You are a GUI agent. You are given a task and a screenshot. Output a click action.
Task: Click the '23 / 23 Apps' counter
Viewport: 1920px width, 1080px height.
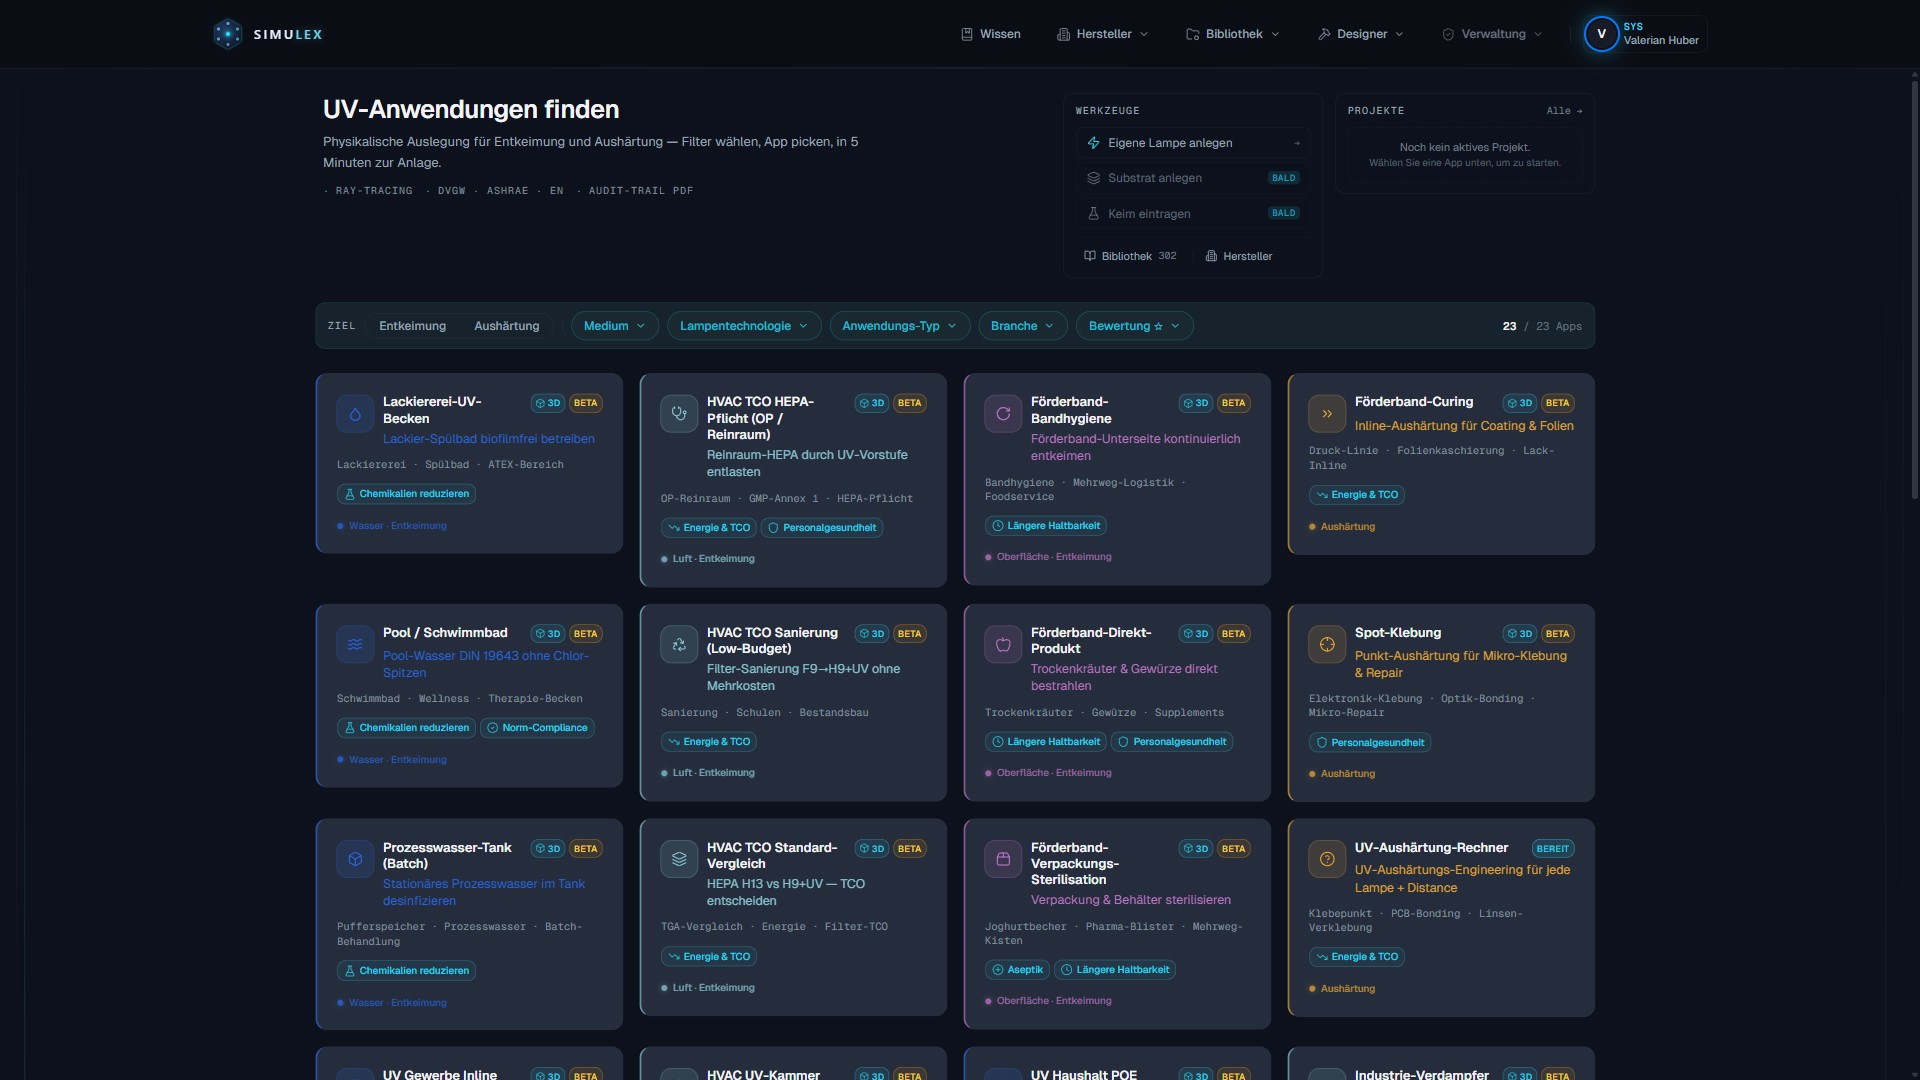[x=1542, y=327]
